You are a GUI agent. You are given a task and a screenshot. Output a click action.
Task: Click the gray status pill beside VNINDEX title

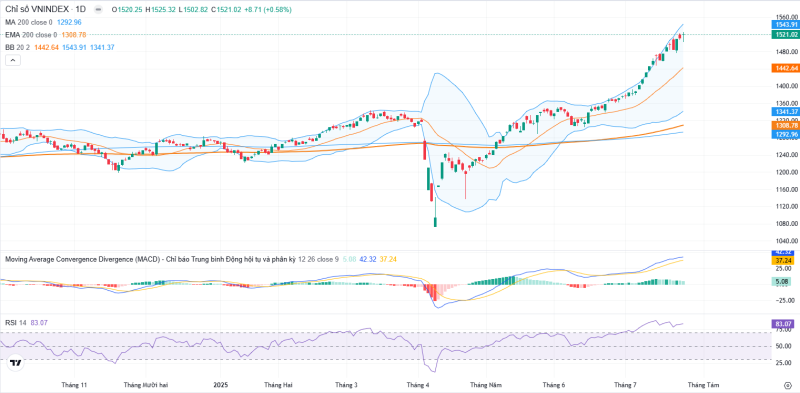[98, 9]
